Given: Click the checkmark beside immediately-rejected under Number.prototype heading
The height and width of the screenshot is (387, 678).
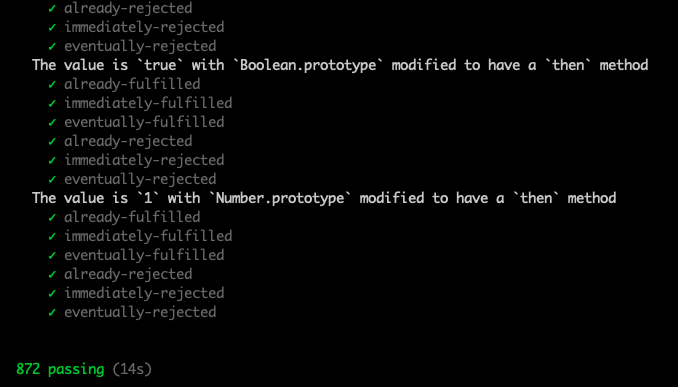Looking at the screenshot, I should [x=52, y=293].
